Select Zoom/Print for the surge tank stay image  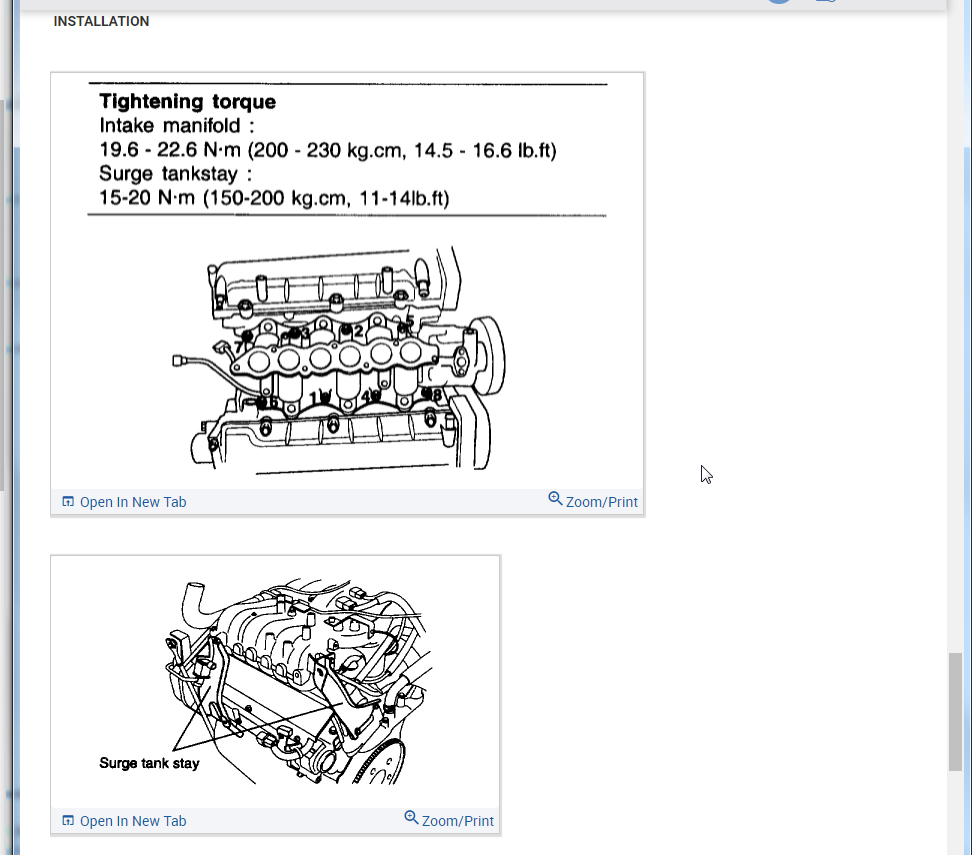pos(457,821)
